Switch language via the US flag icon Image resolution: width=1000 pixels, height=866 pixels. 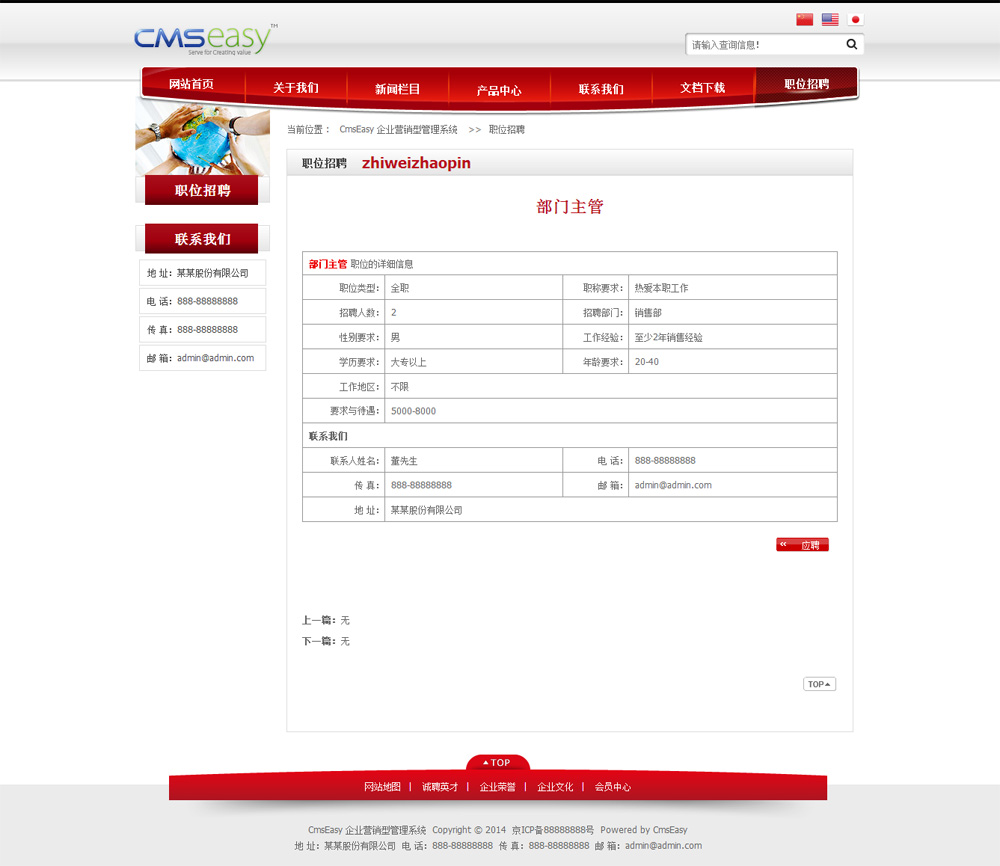click(830, 20)
